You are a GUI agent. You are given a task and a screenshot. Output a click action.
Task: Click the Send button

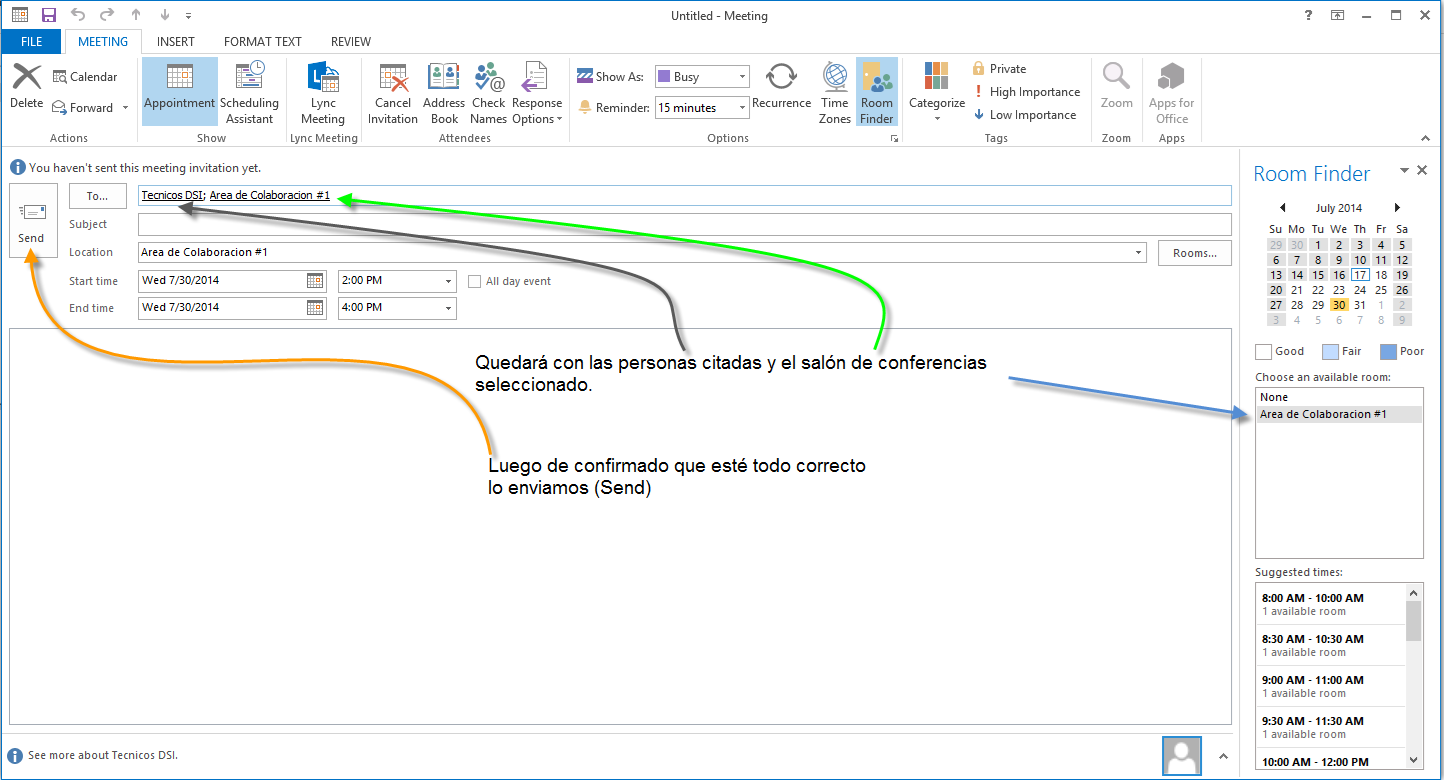pos(32,221)
